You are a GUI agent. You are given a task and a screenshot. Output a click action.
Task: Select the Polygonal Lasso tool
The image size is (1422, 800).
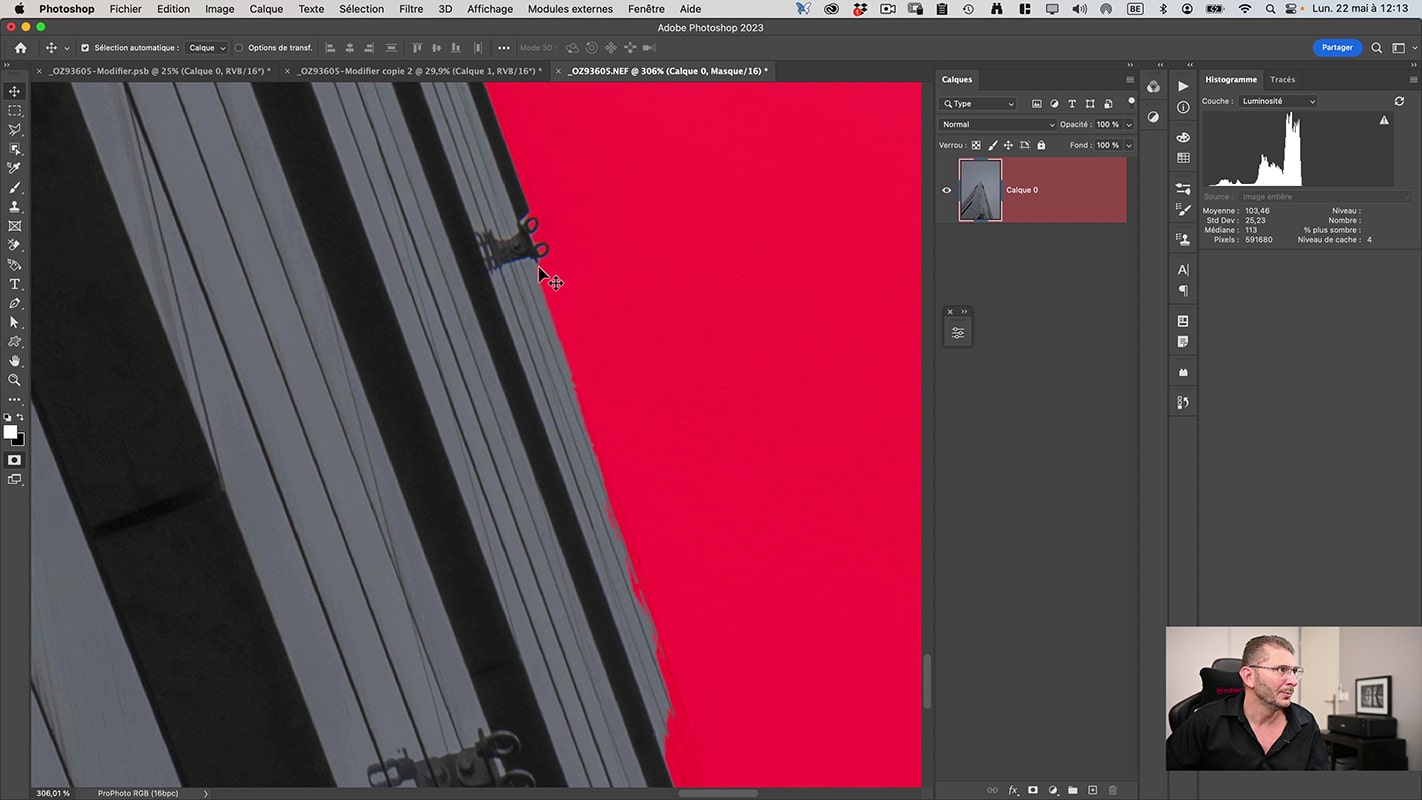(x=14, y=130)
